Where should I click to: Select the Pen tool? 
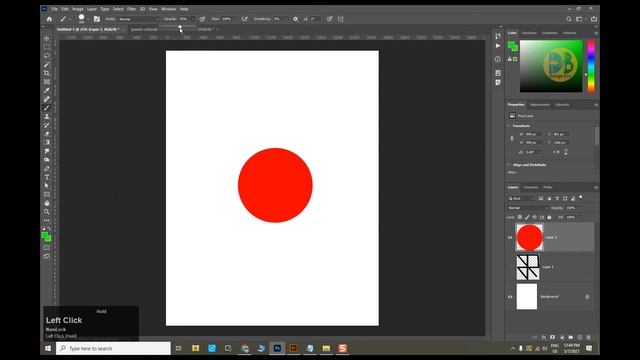pyautogui.click(x=47, y=168)
